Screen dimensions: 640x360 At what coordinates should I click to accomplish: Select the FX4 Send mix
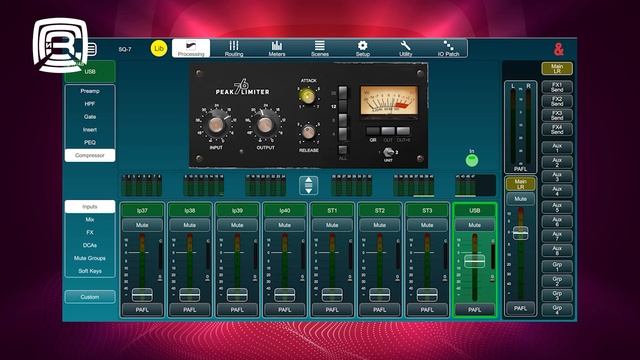(557, 130)
